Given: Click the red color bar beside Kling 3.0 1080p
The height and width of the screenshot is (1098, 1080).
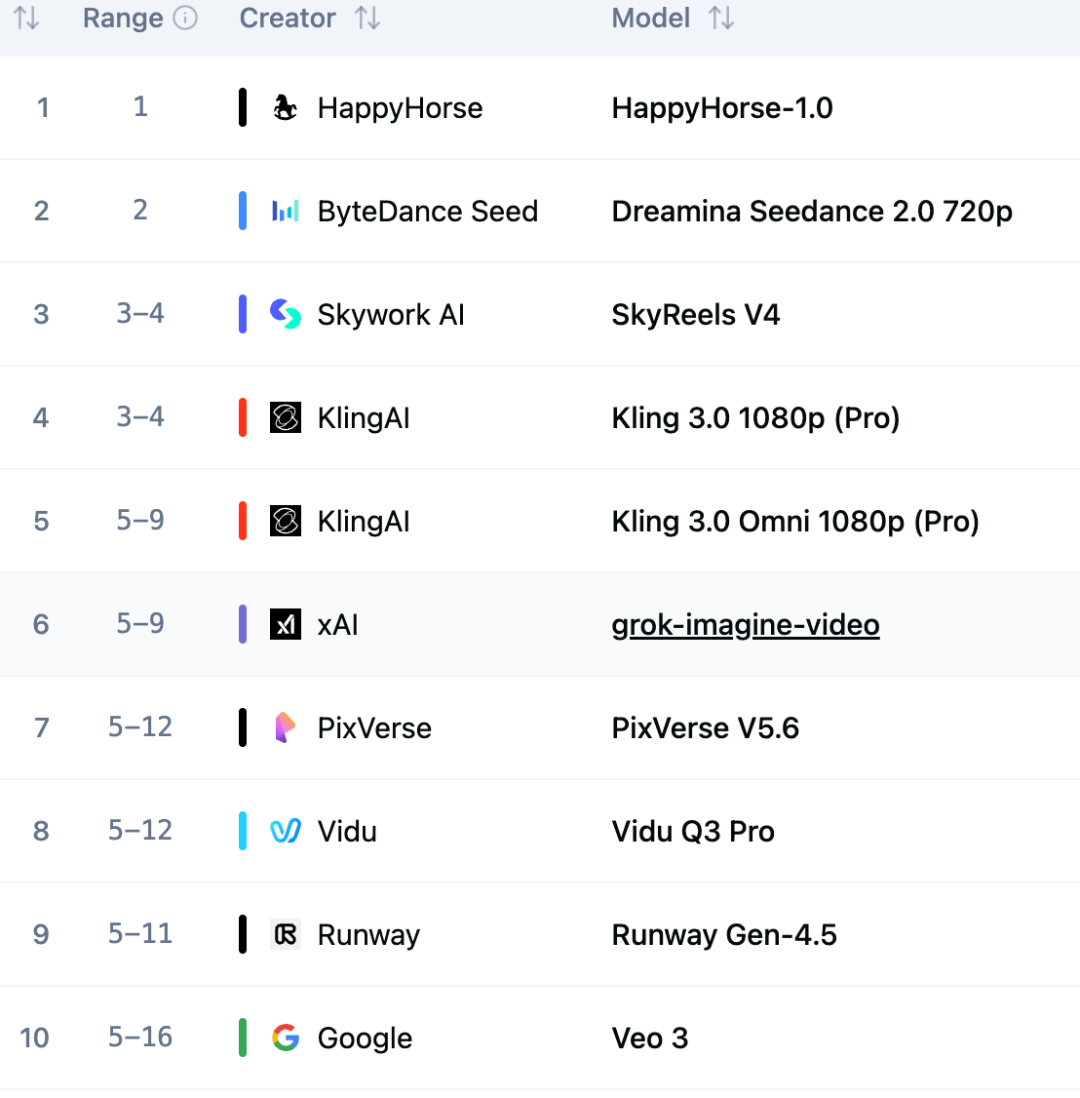Looking at the screenshot, I should pos(243,418).
